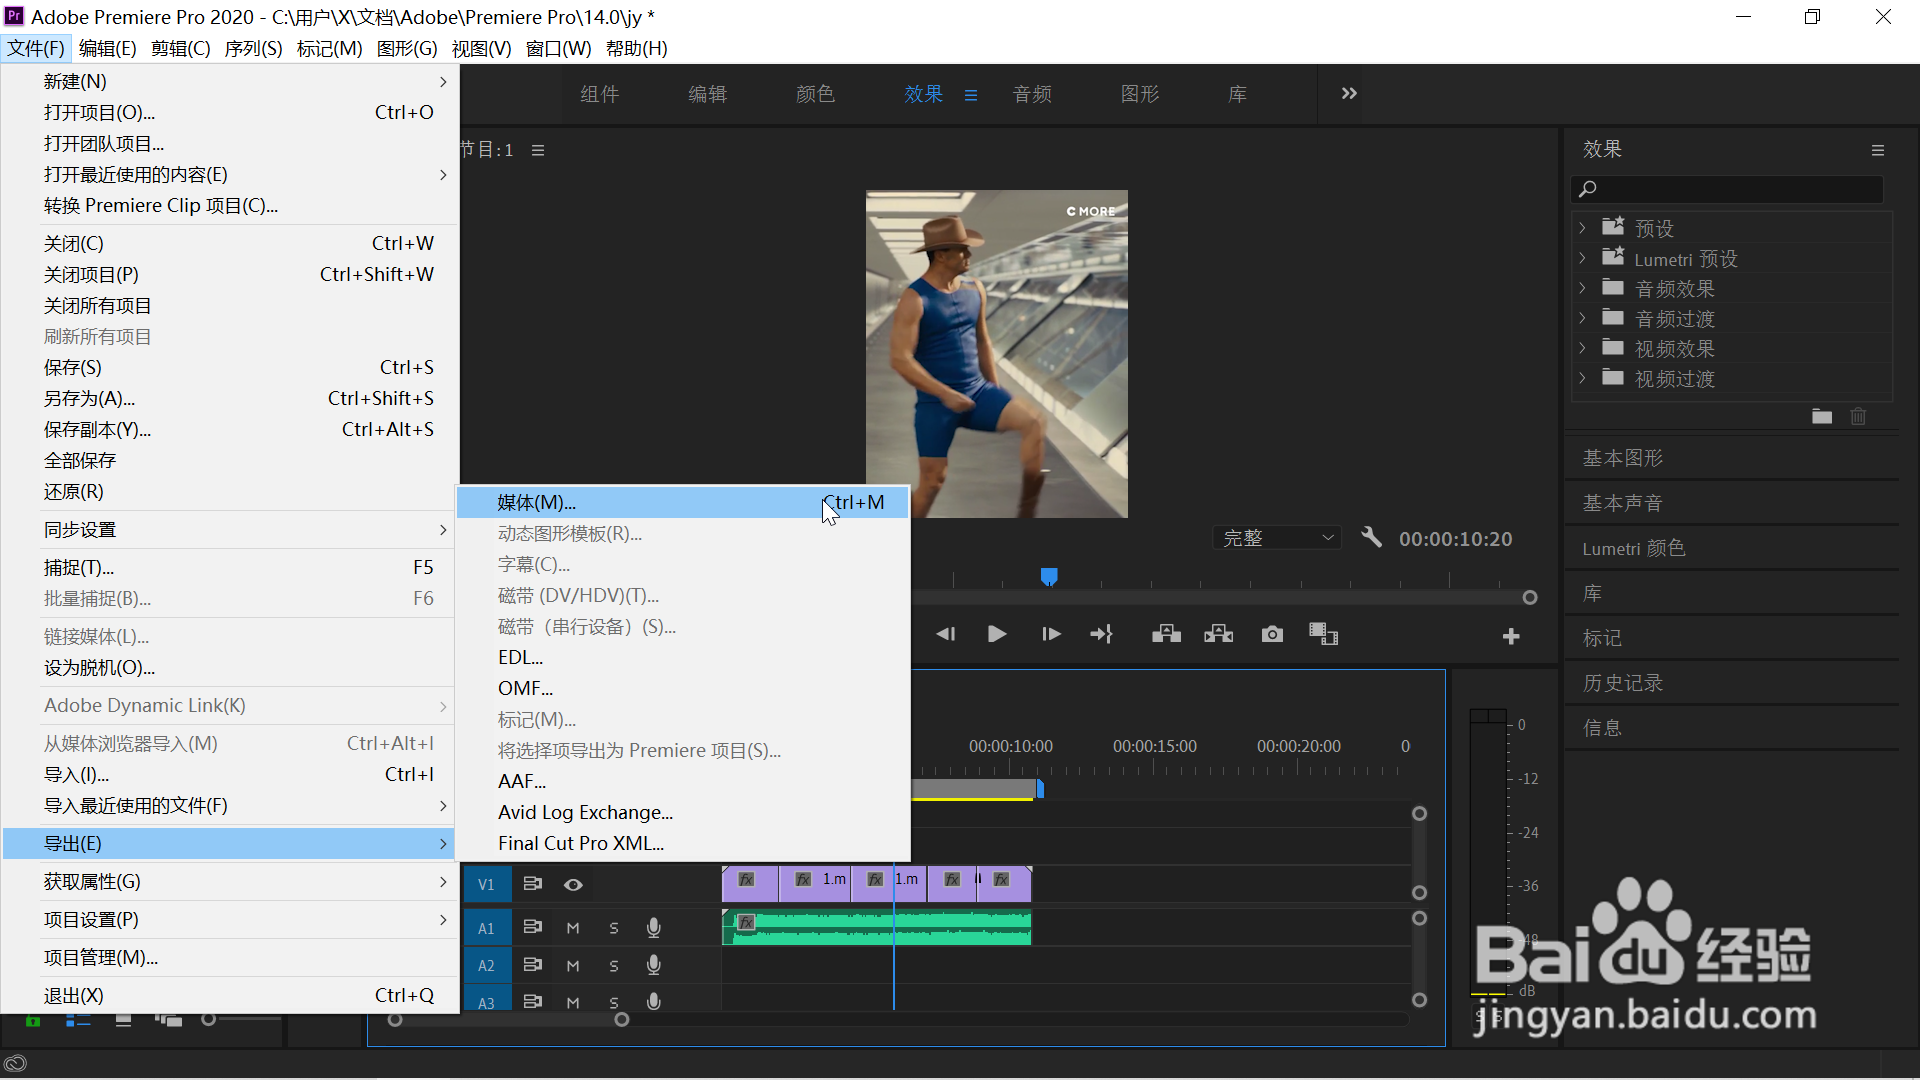Mute the A1 audio track
This screenshot has height=1080, width=1920.
(x=573, y=928)
